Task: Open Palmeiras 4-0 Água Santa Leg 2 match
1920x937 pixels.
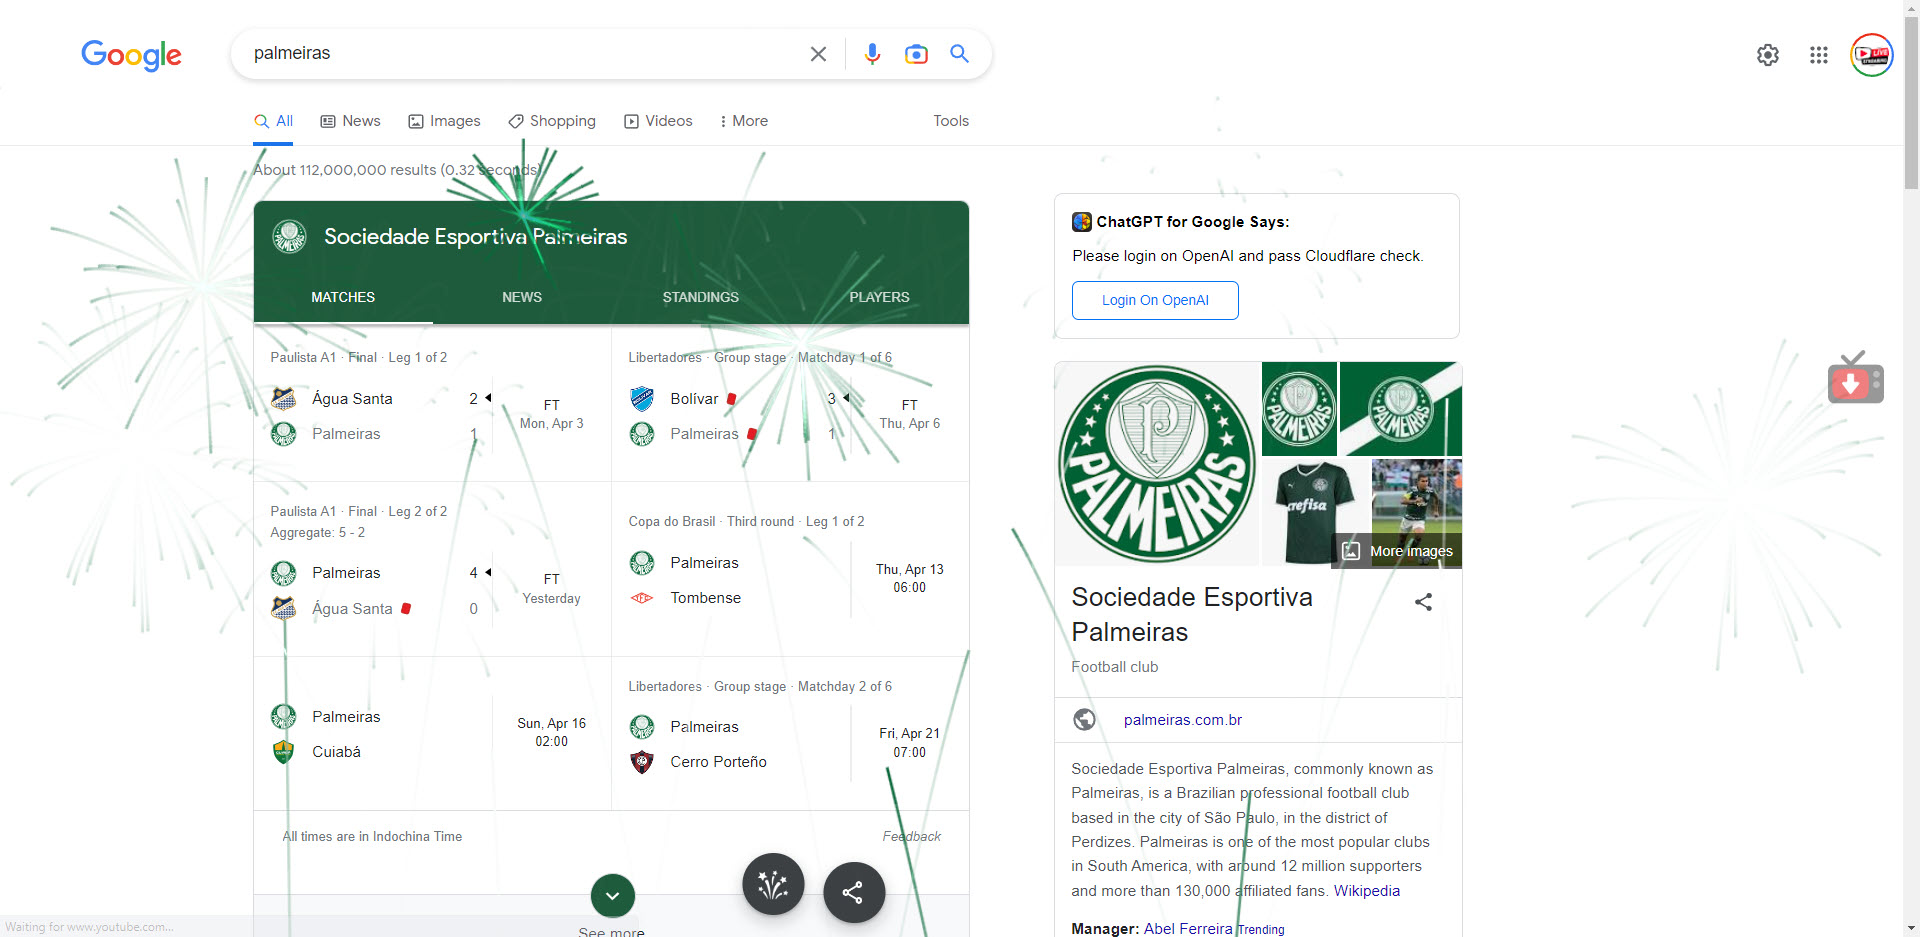Action: pos(432,569)
